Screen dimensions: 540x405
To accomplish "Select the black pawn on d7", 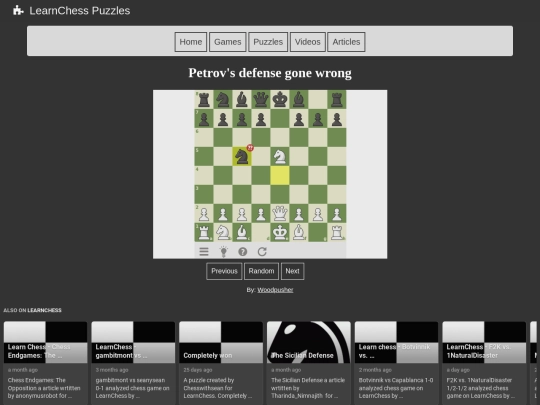I will click(x=261, y=118).
